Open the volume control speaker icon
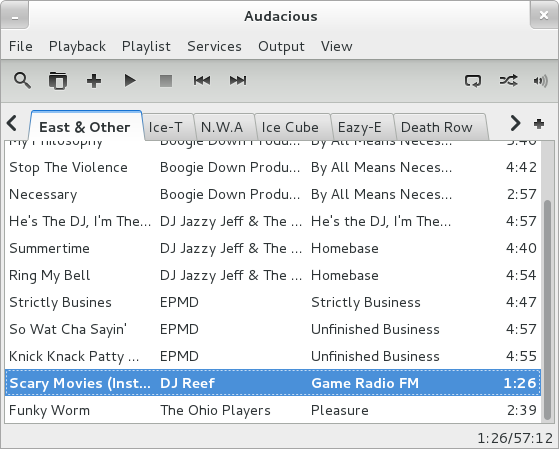Image resolution: width=559 pixels, height=449 pixels. [540, 81]
